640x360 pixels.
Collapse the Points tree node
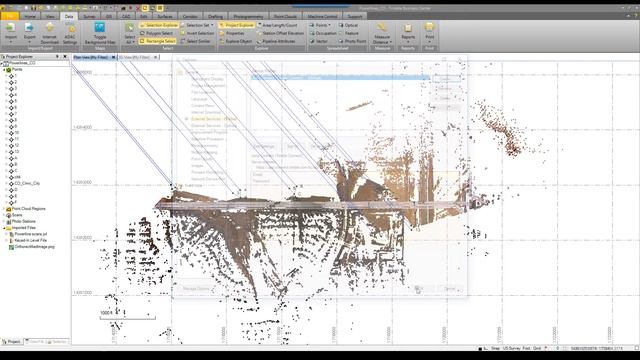point(4,70)
